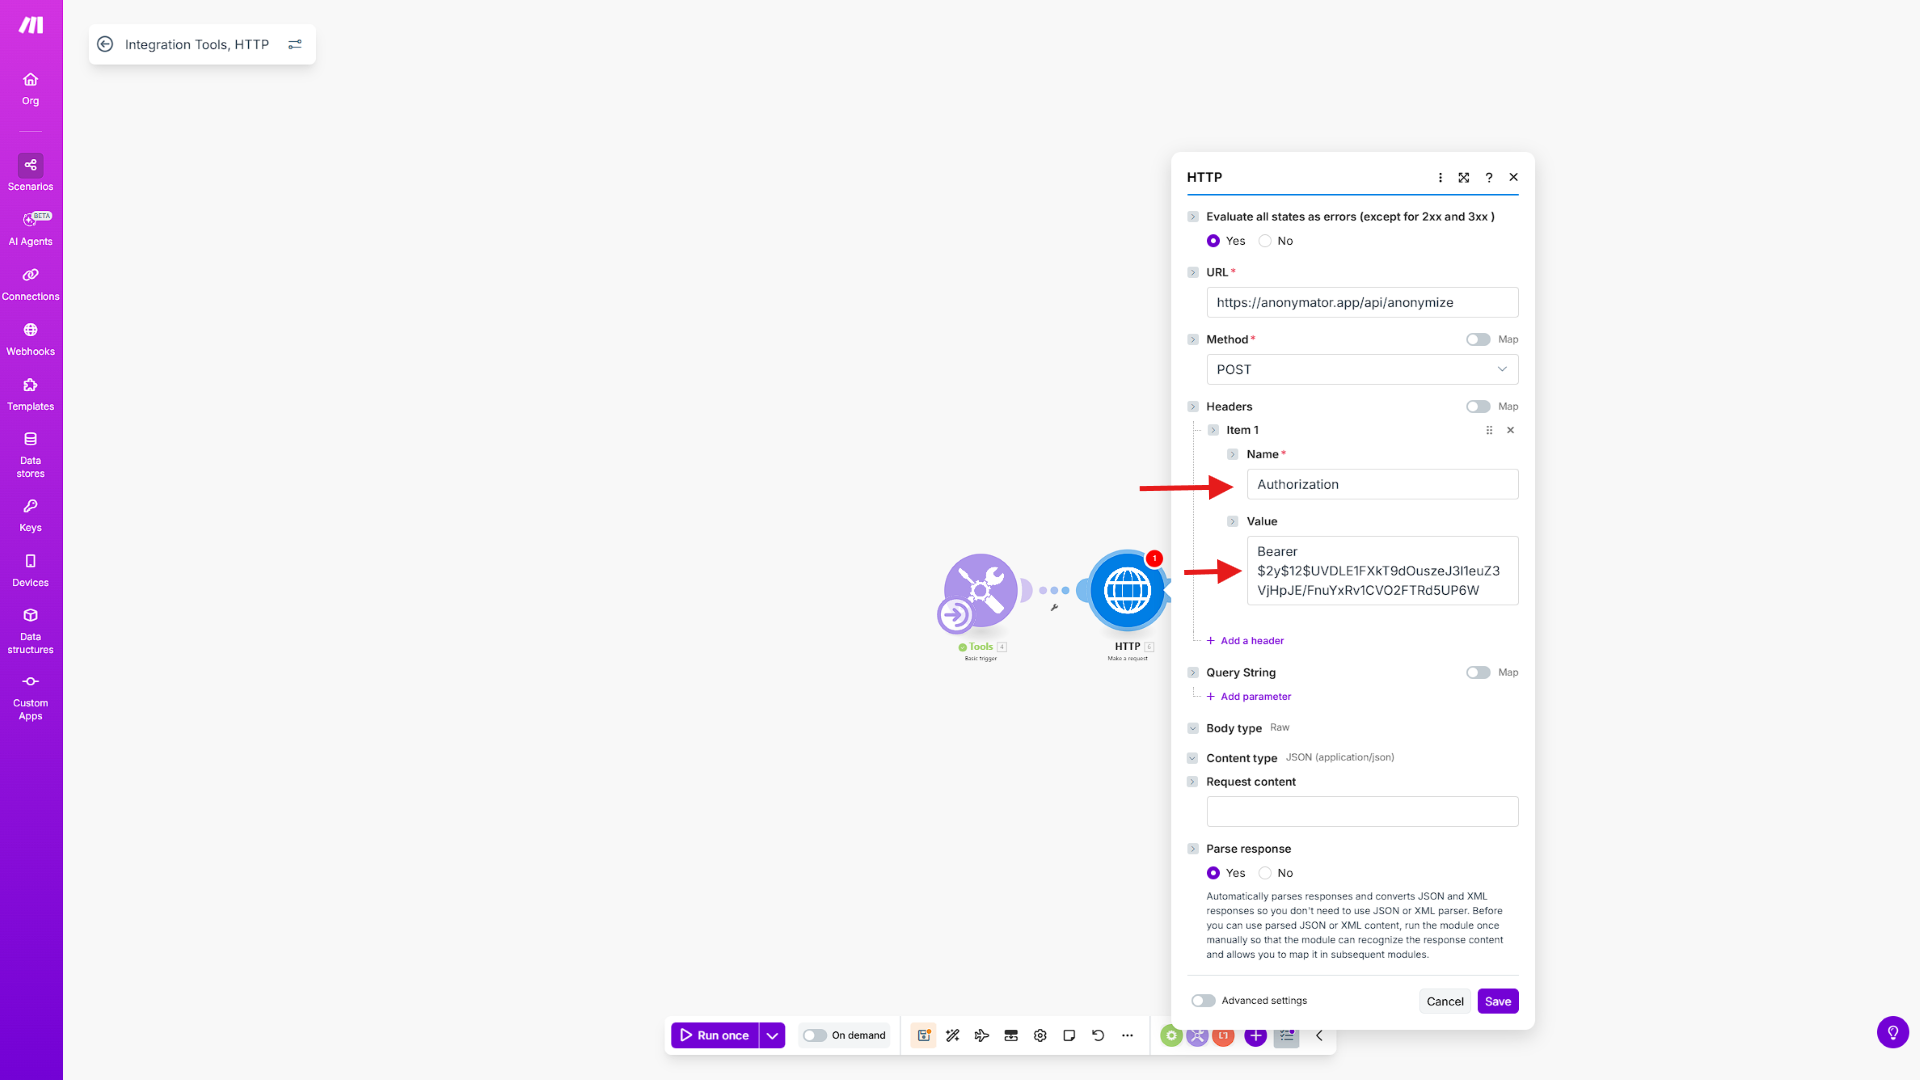Open the POST method dropdown

point(1361,369)
